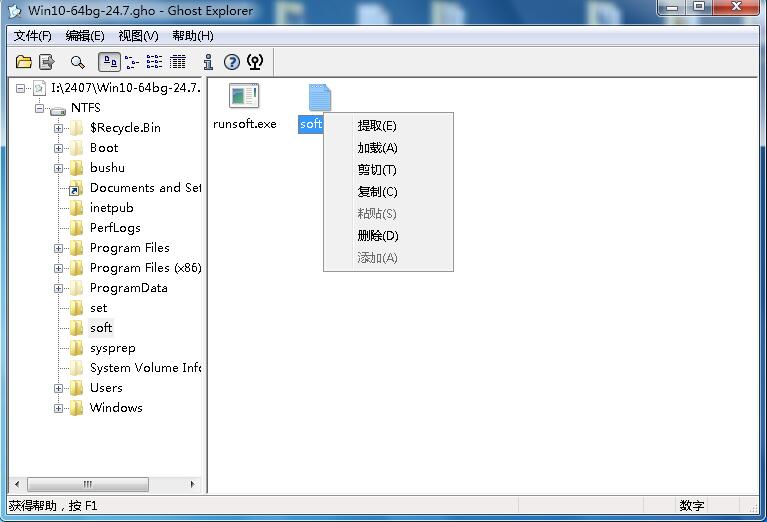Choose 加载(A) from context menu
767x522 pixels.
click(x=388, y=148)
